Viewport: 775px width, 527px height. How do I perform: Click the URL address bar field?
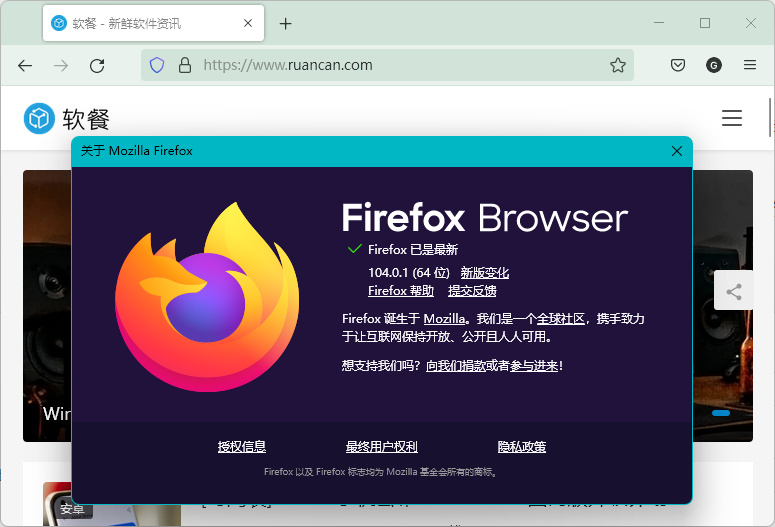(x=400, y=65)
